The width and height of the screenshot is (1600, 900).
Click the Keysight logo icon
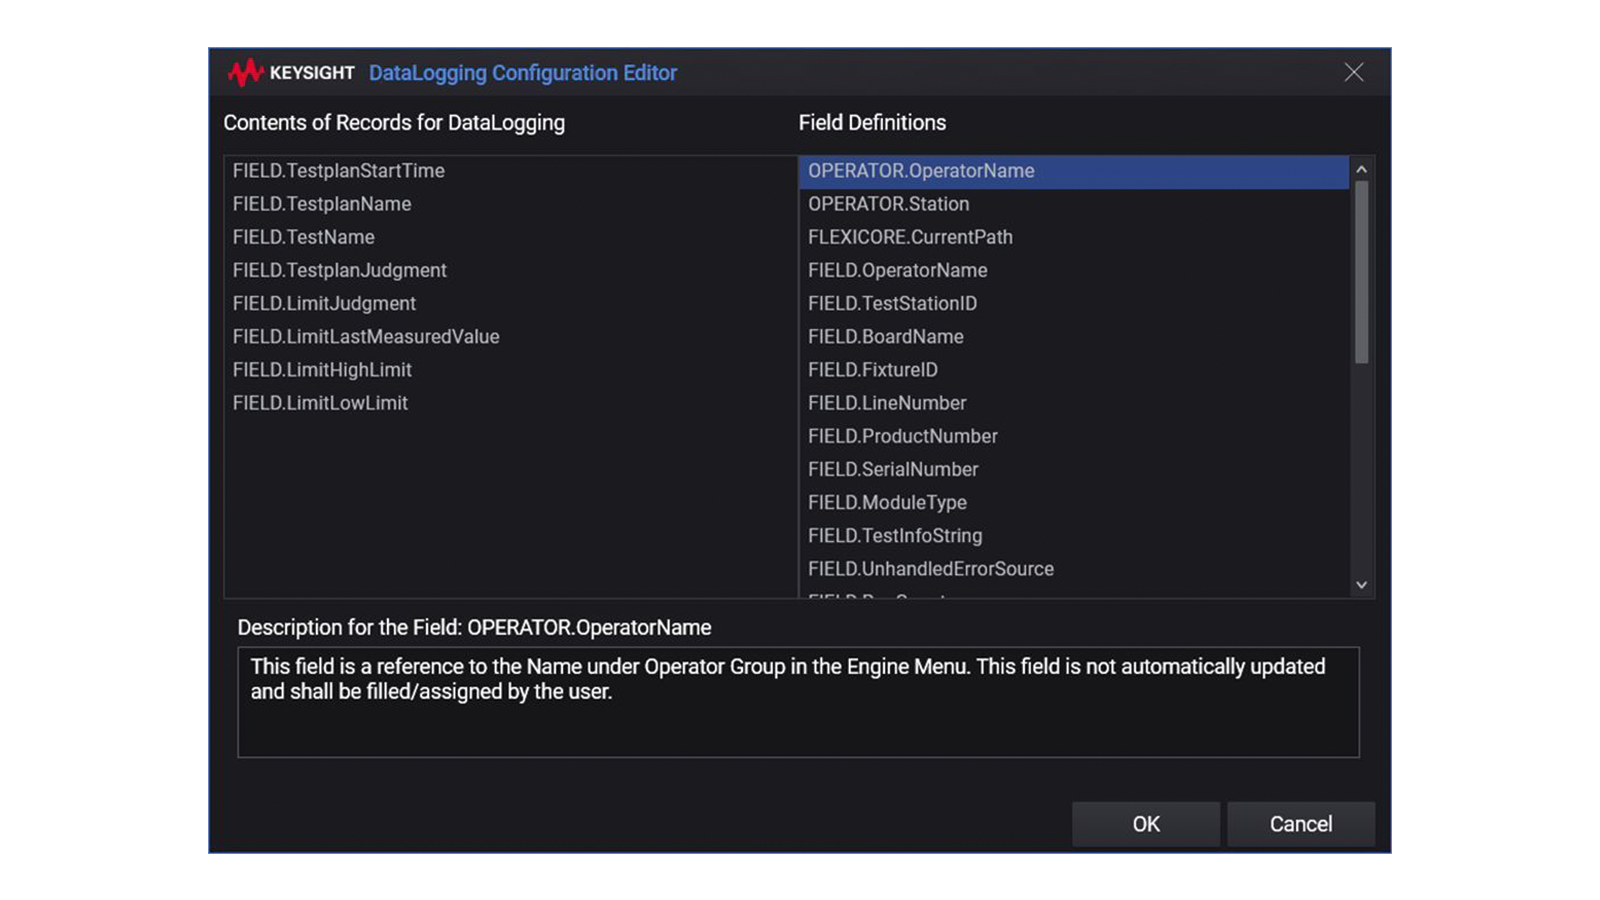point(245,72)
